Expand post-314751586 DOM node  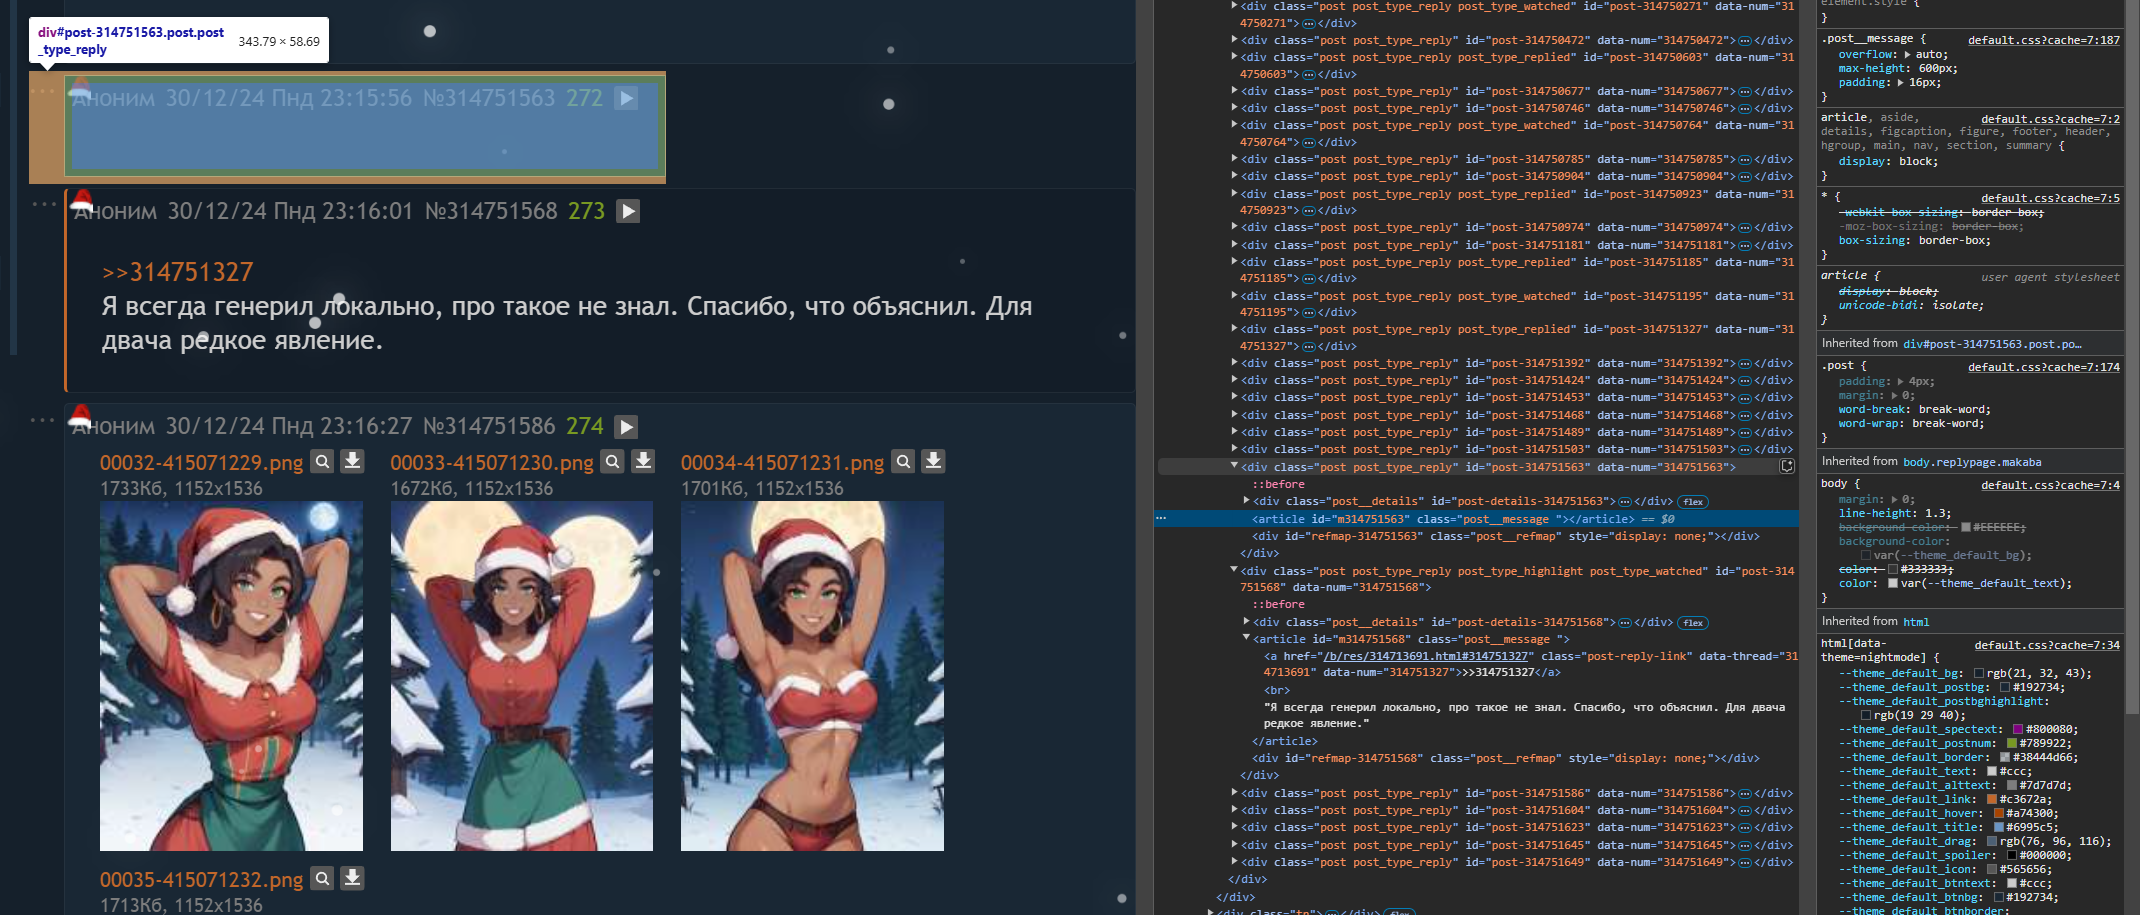1234,793
